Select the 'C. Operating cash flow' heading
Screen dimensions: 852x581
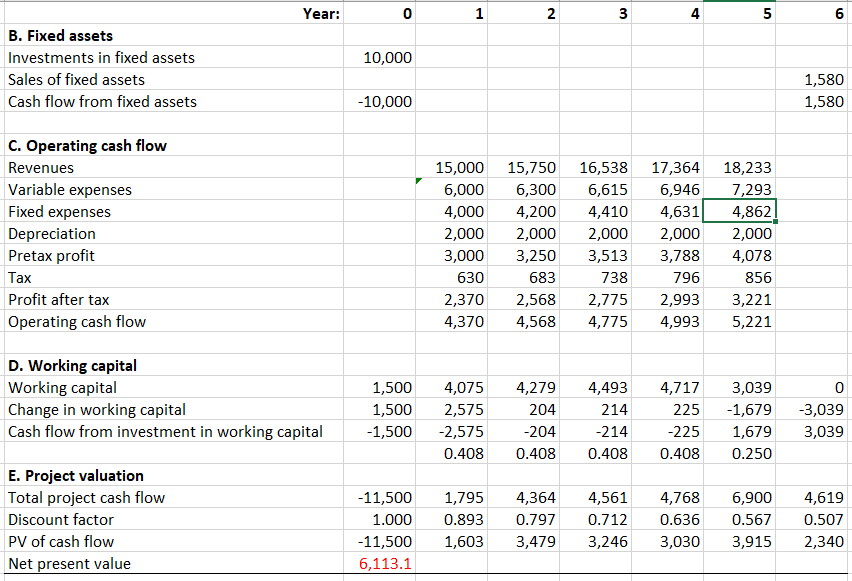click(87, 146)
